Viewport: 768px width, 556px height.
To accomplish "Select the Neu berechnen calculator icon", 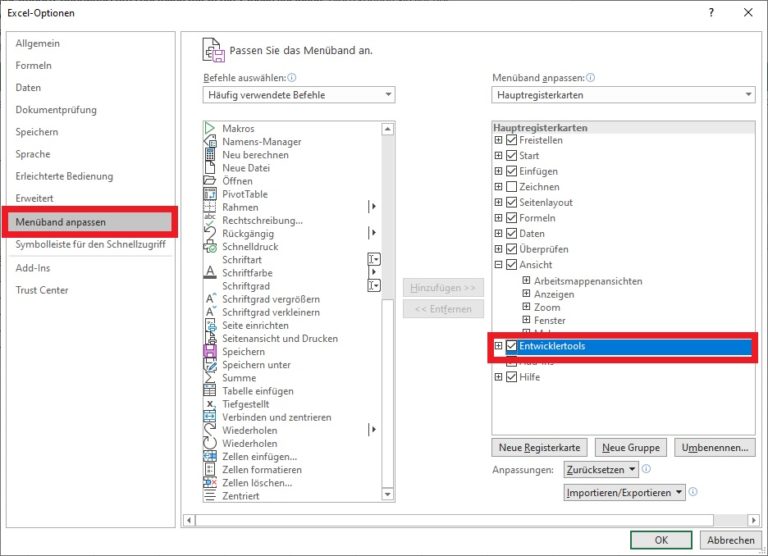I will (x=210, y=154).
